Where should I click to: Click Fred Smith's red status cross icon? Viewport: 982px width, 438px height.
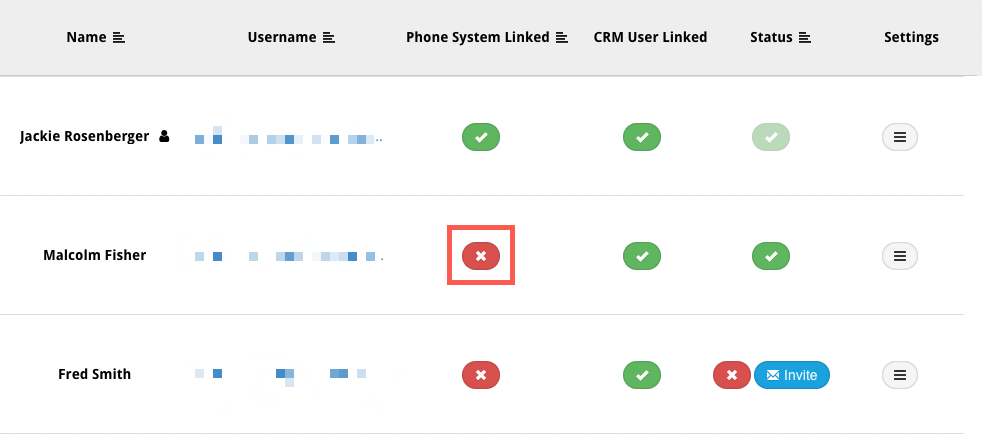coord(731,375)
